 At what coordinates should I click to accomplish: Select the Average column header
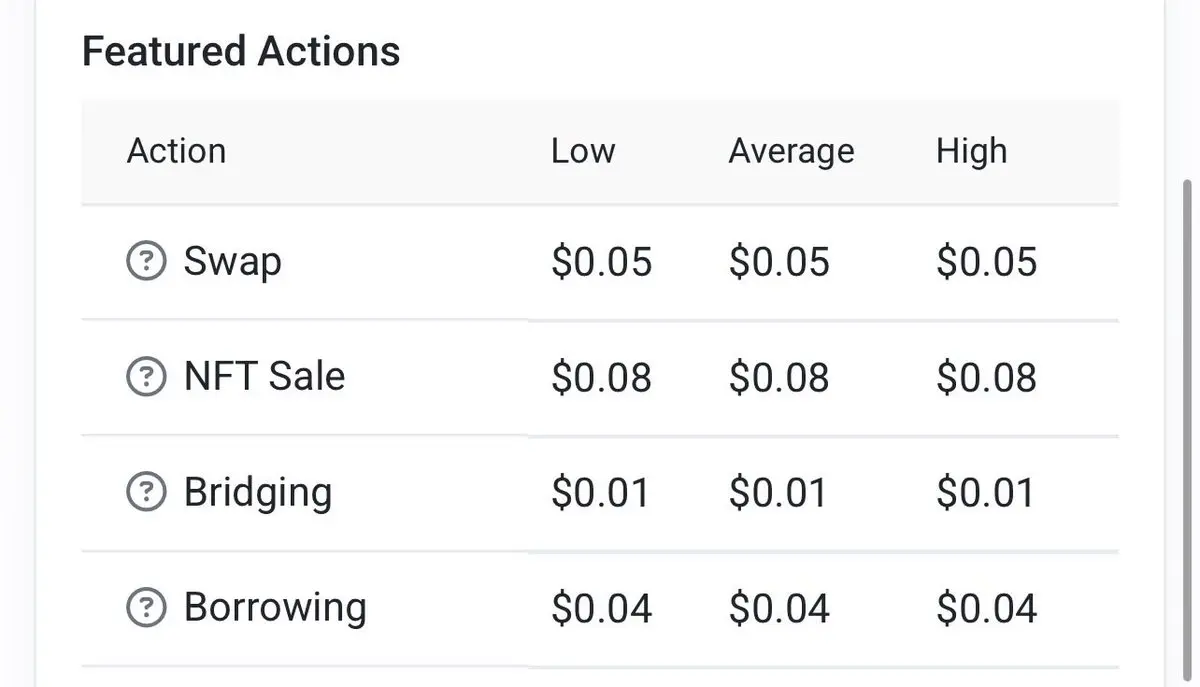(x=791, y=151)
